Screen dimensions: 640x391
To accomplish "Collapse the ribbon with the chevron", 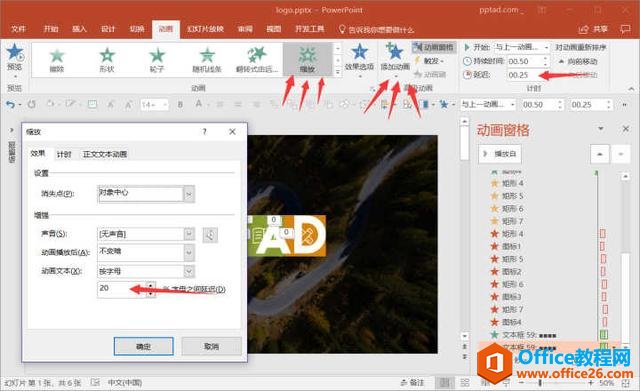I will (x=631, y=89).
